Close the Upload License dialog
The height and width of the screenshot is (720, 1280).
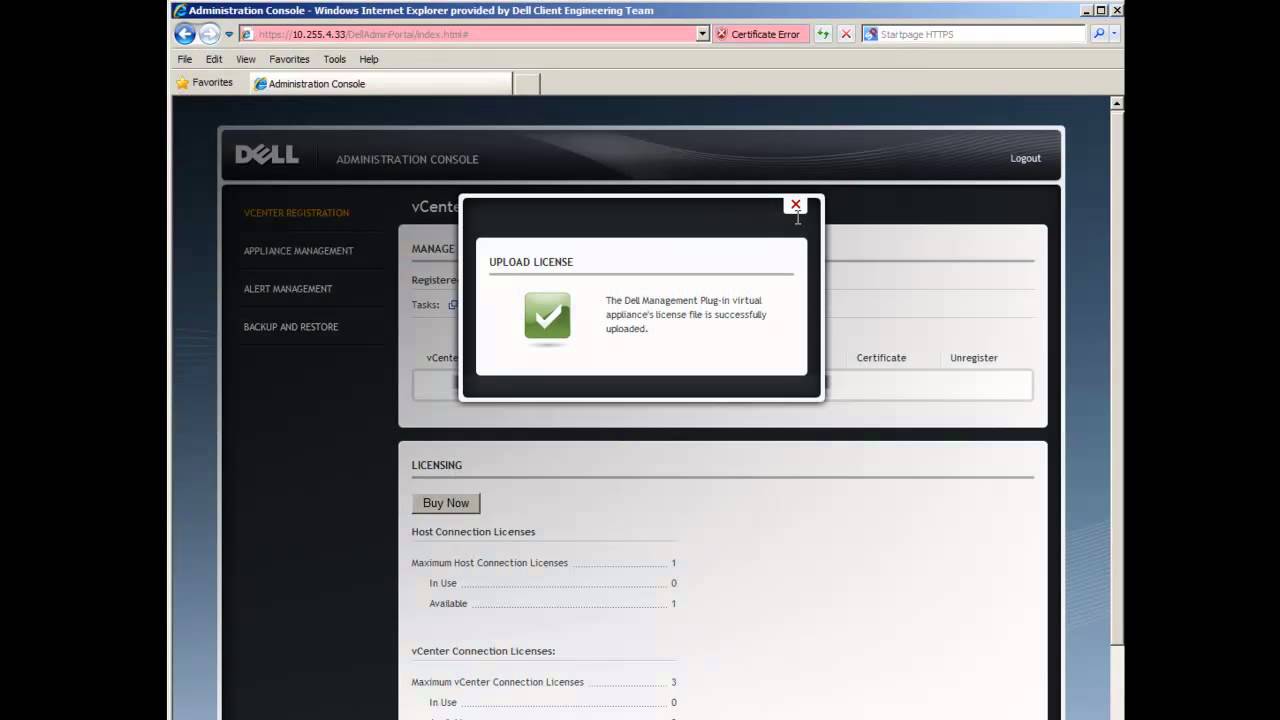[796, 205]
